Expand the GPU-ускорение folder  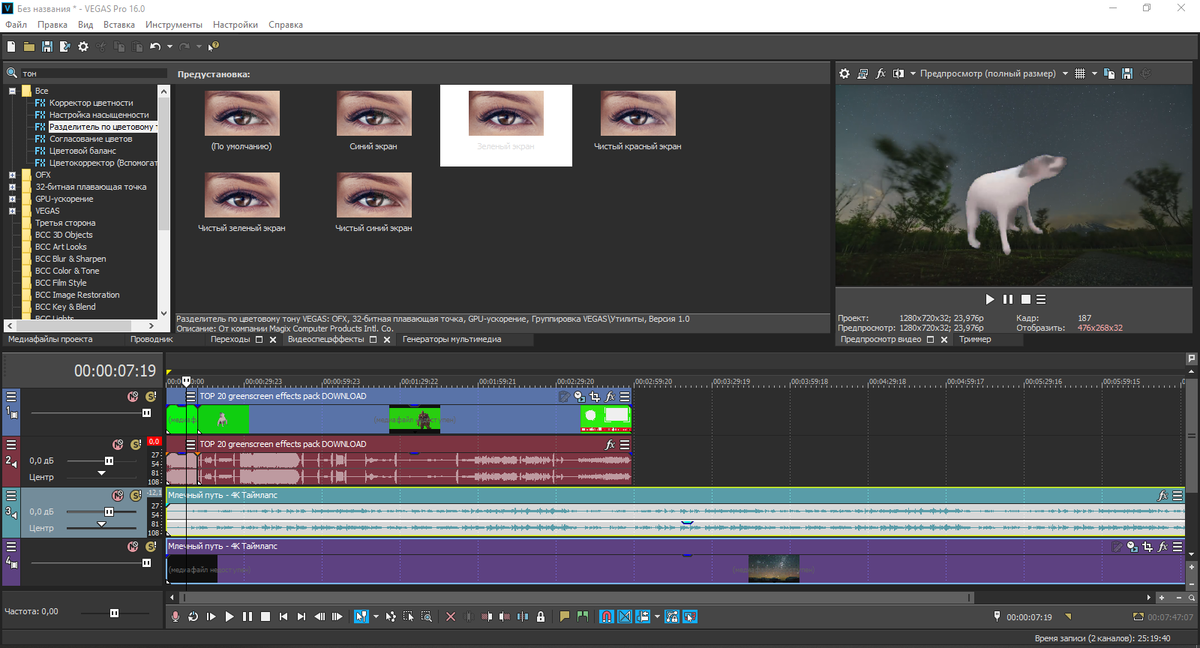(12, 198)
